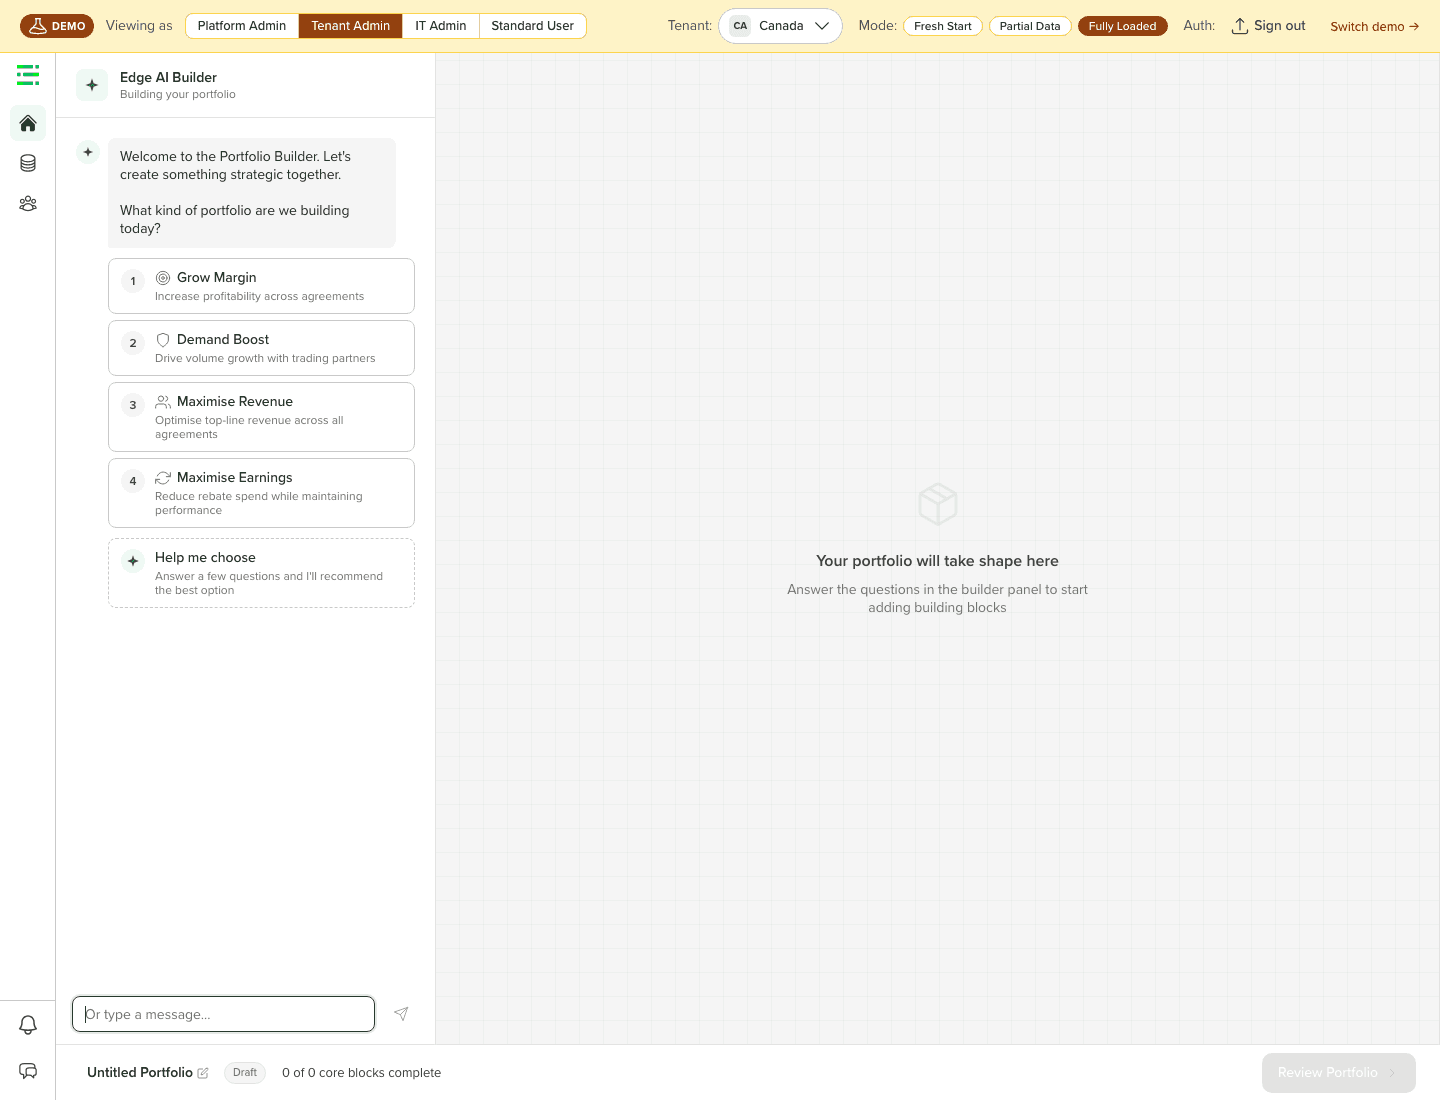Click 'Your portfolio will take shape here' heading
Image resolution: width=1440 pixels, height=1100 pixels.
[x=937, y=561]
